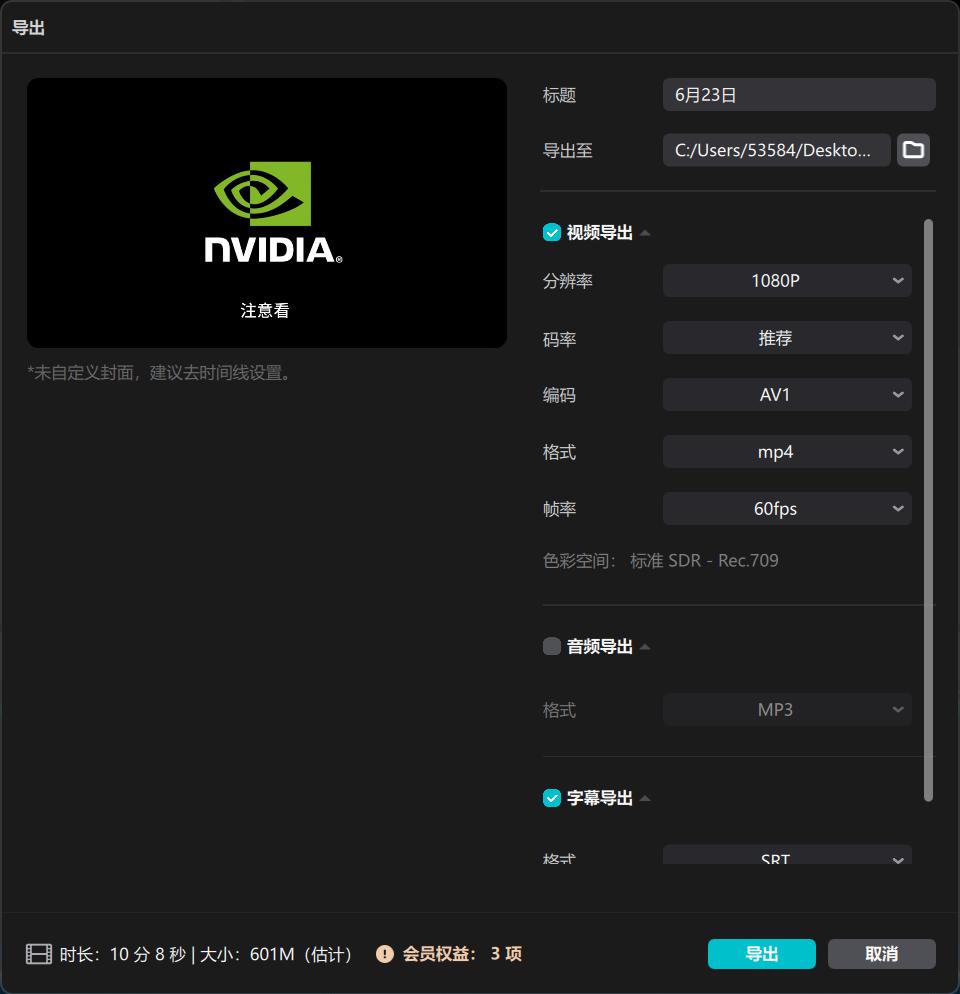Open the 格式 dropdown showing mp4

786,451
